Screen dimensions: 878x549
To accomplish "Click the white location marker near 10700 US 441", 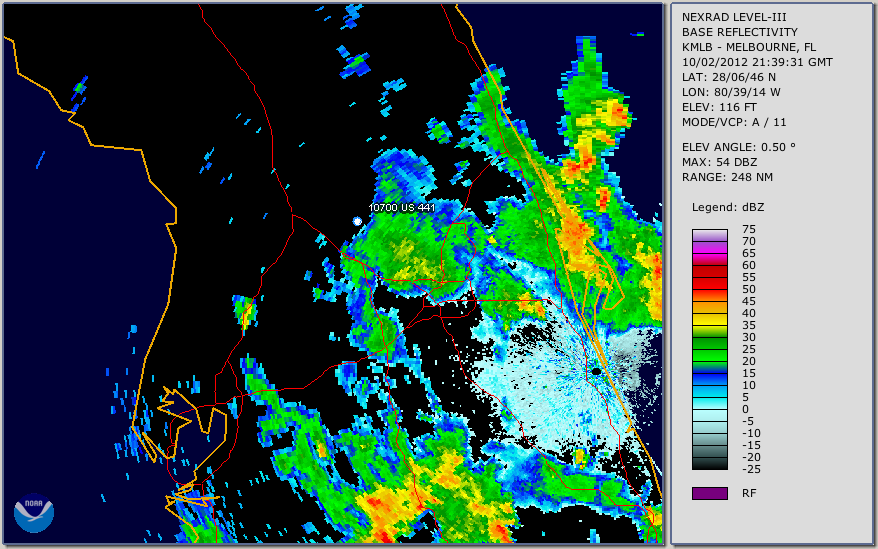I will click(357, 221).
